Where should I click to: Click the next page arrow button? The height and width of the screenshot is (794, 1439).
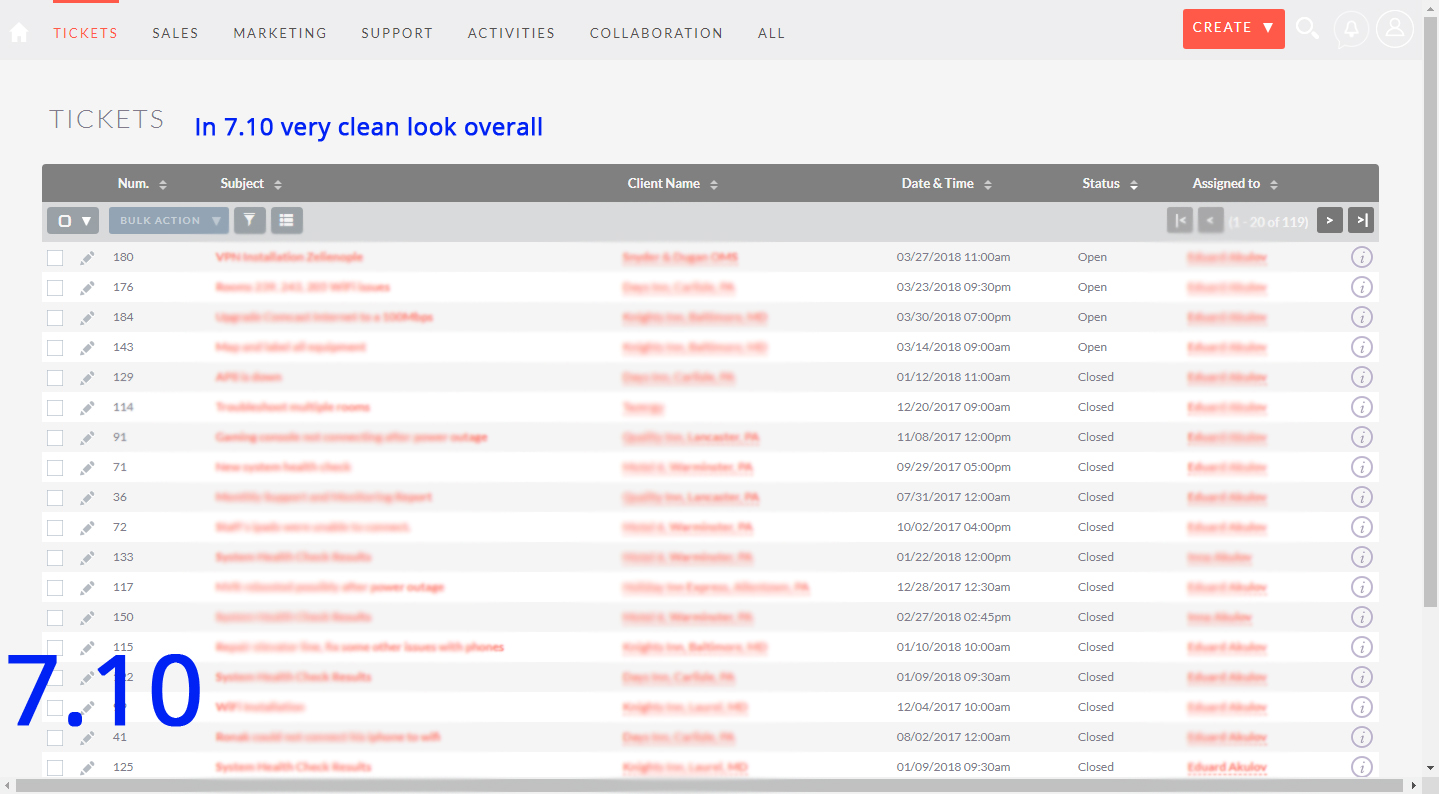pos(1329,220)
